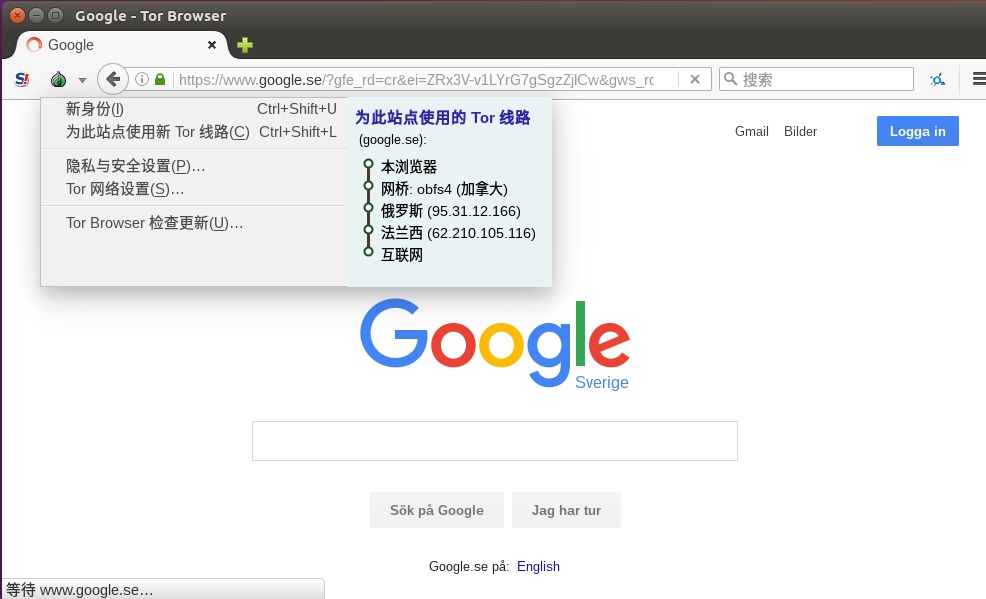Open 隐私与安全设置(P)…
The height and width of the screenshot is (599, 986).
tap(194, 166)
